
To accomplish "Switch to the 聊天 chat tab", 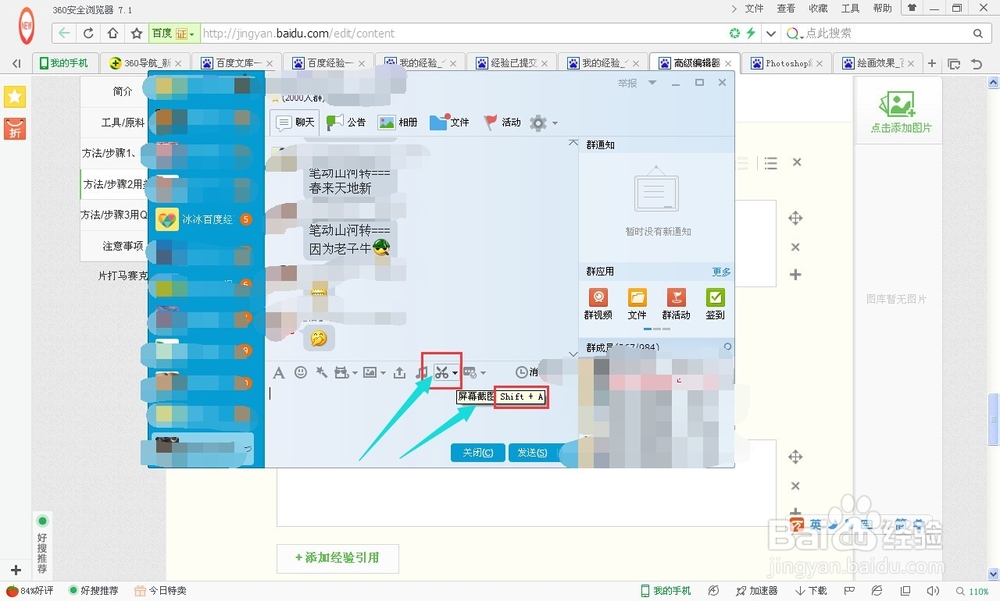I will click(x=298, y=122).
